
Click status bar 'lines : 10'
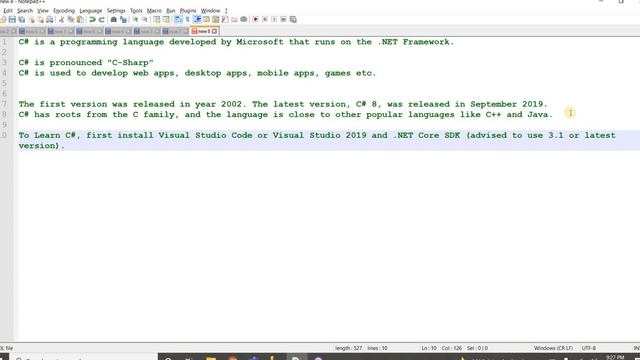click(x=378, y=348)
